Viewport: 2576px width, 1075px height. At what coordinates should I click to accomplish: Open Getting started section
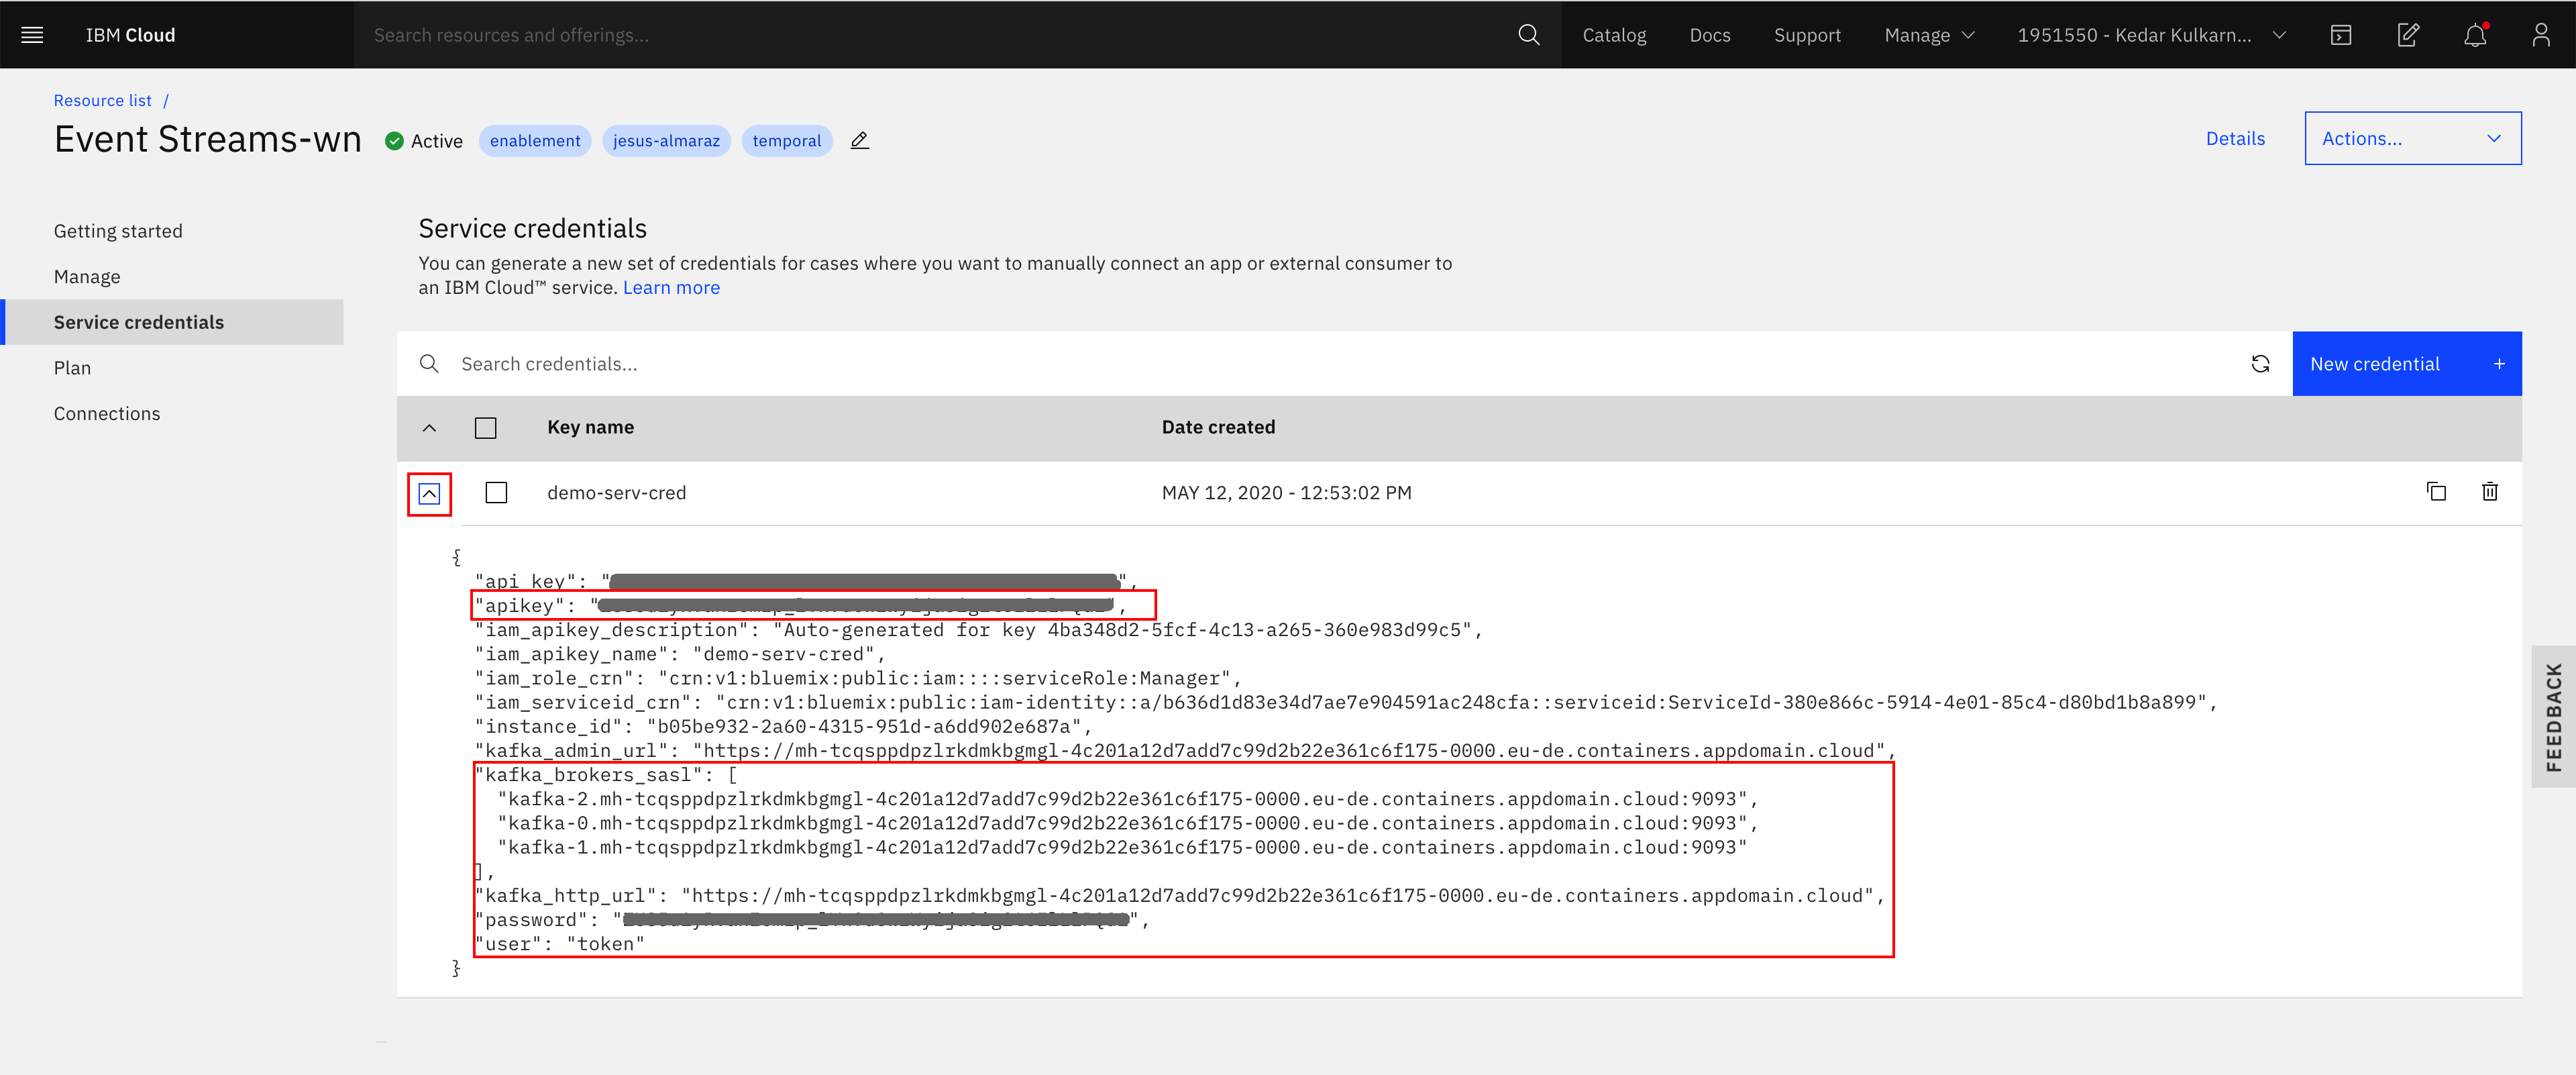coord(118,231)
